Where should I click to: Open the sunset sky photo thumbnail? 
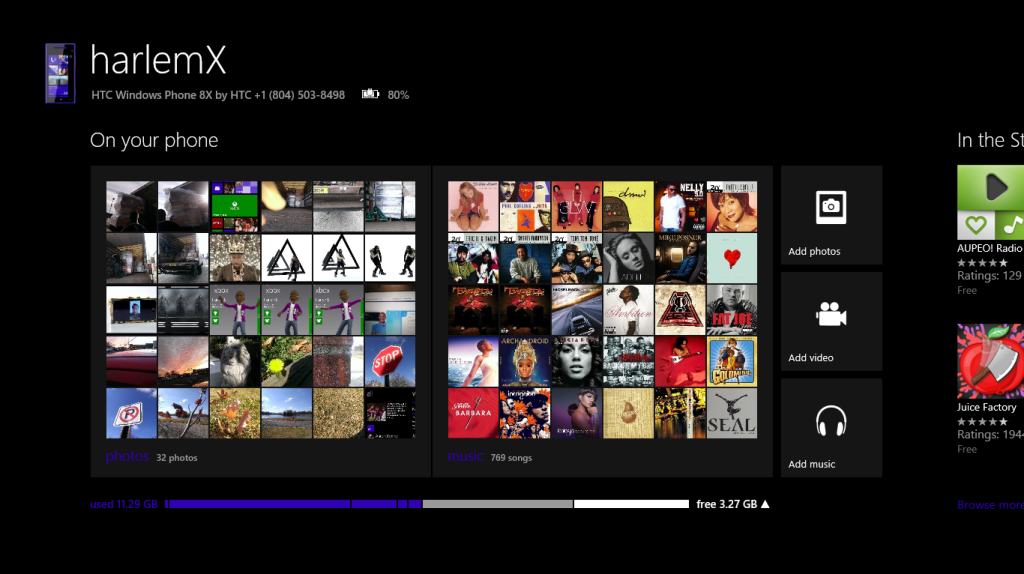coord(183,361)
